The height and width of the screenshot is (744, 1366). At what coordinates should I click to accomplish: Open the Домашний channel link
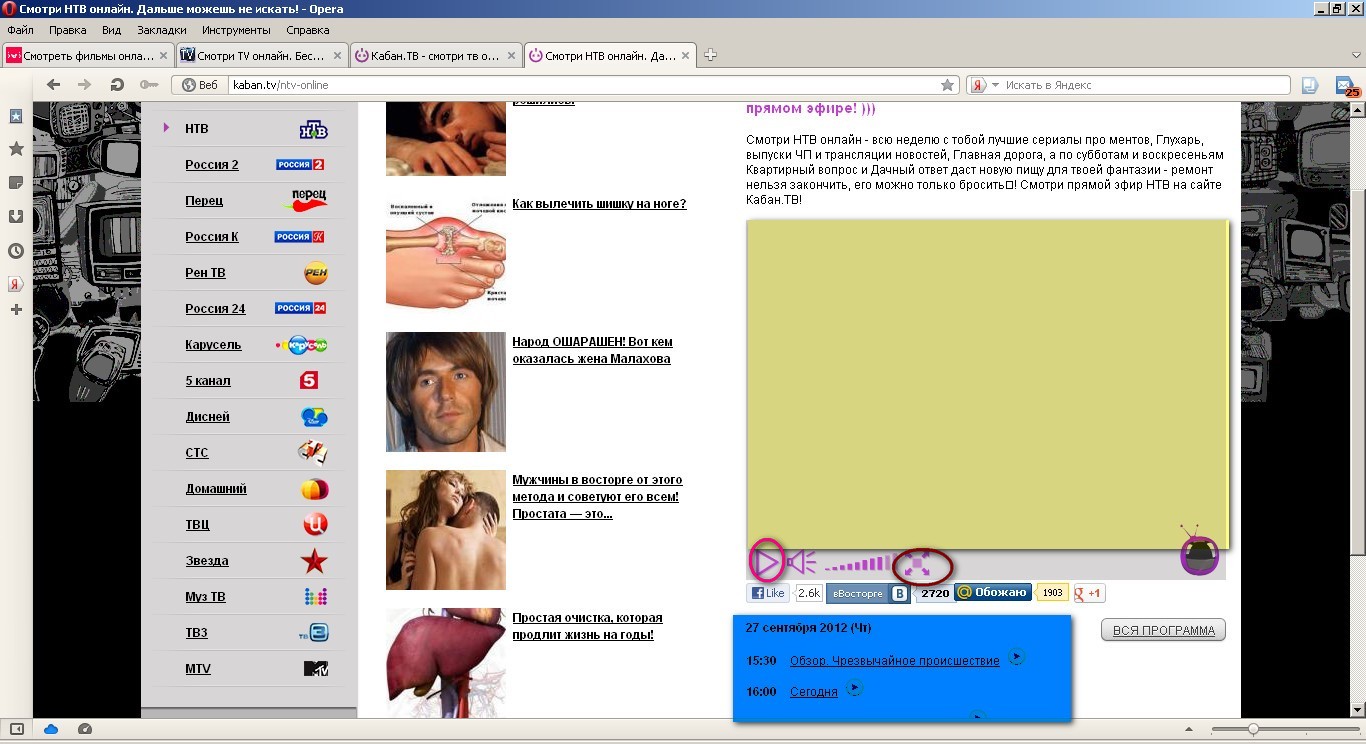[216, 489]
